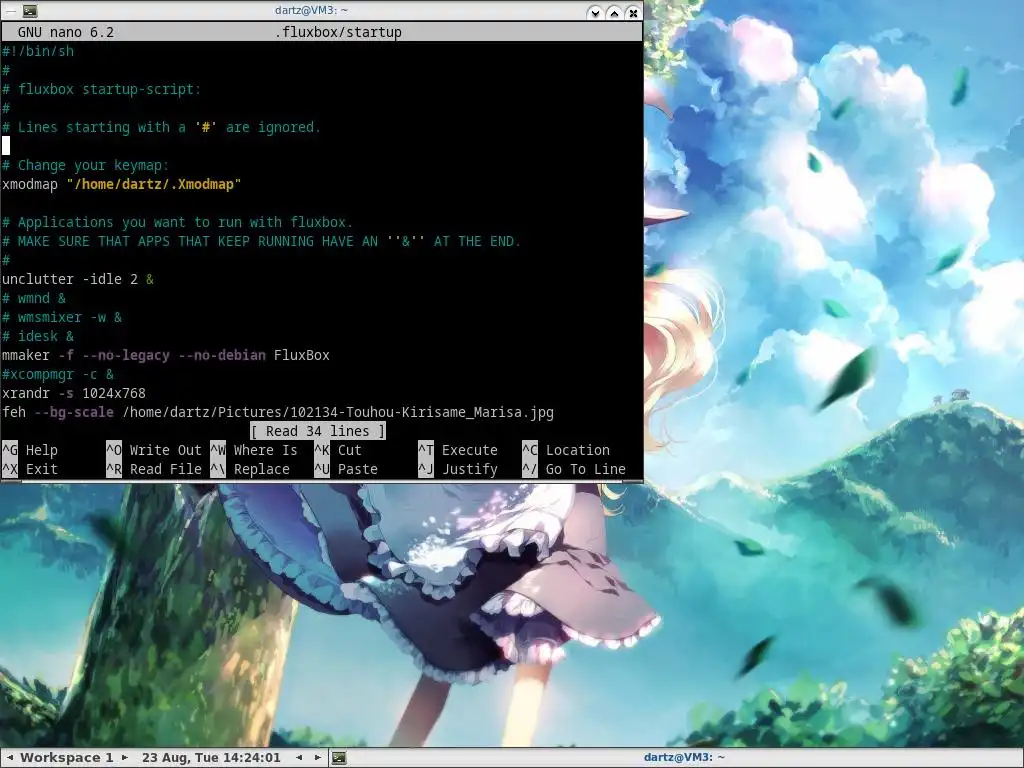The height and width of the screenshot is (768, 1024).
Task: Click the ^U Paste shortcut
Action: pyautogui.click(x=346, y=469)
